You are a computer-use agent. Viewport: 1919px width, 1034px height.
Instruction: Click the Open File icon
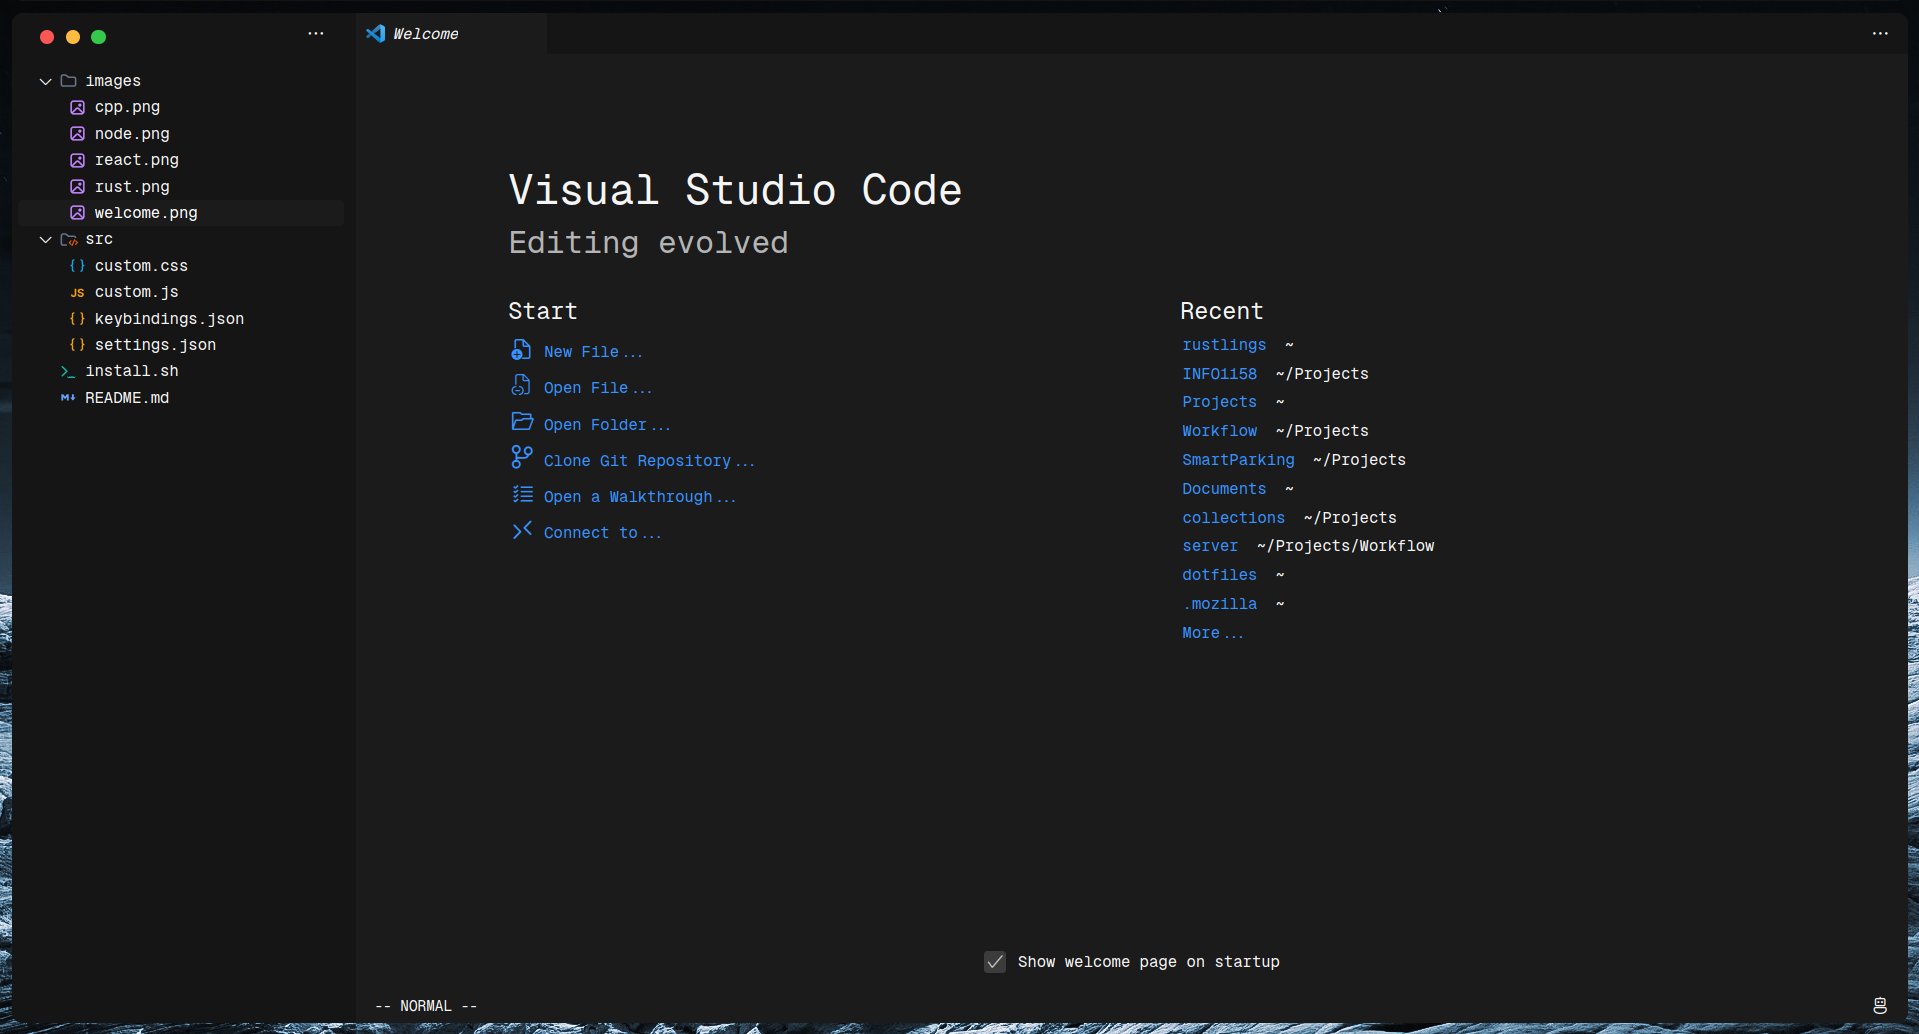(x=521, y=386)
